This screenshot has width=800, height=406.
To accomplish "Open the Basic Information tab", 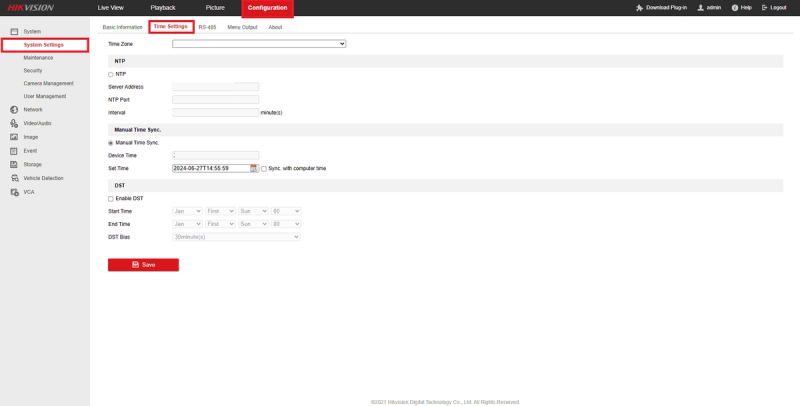I will 122,28.
